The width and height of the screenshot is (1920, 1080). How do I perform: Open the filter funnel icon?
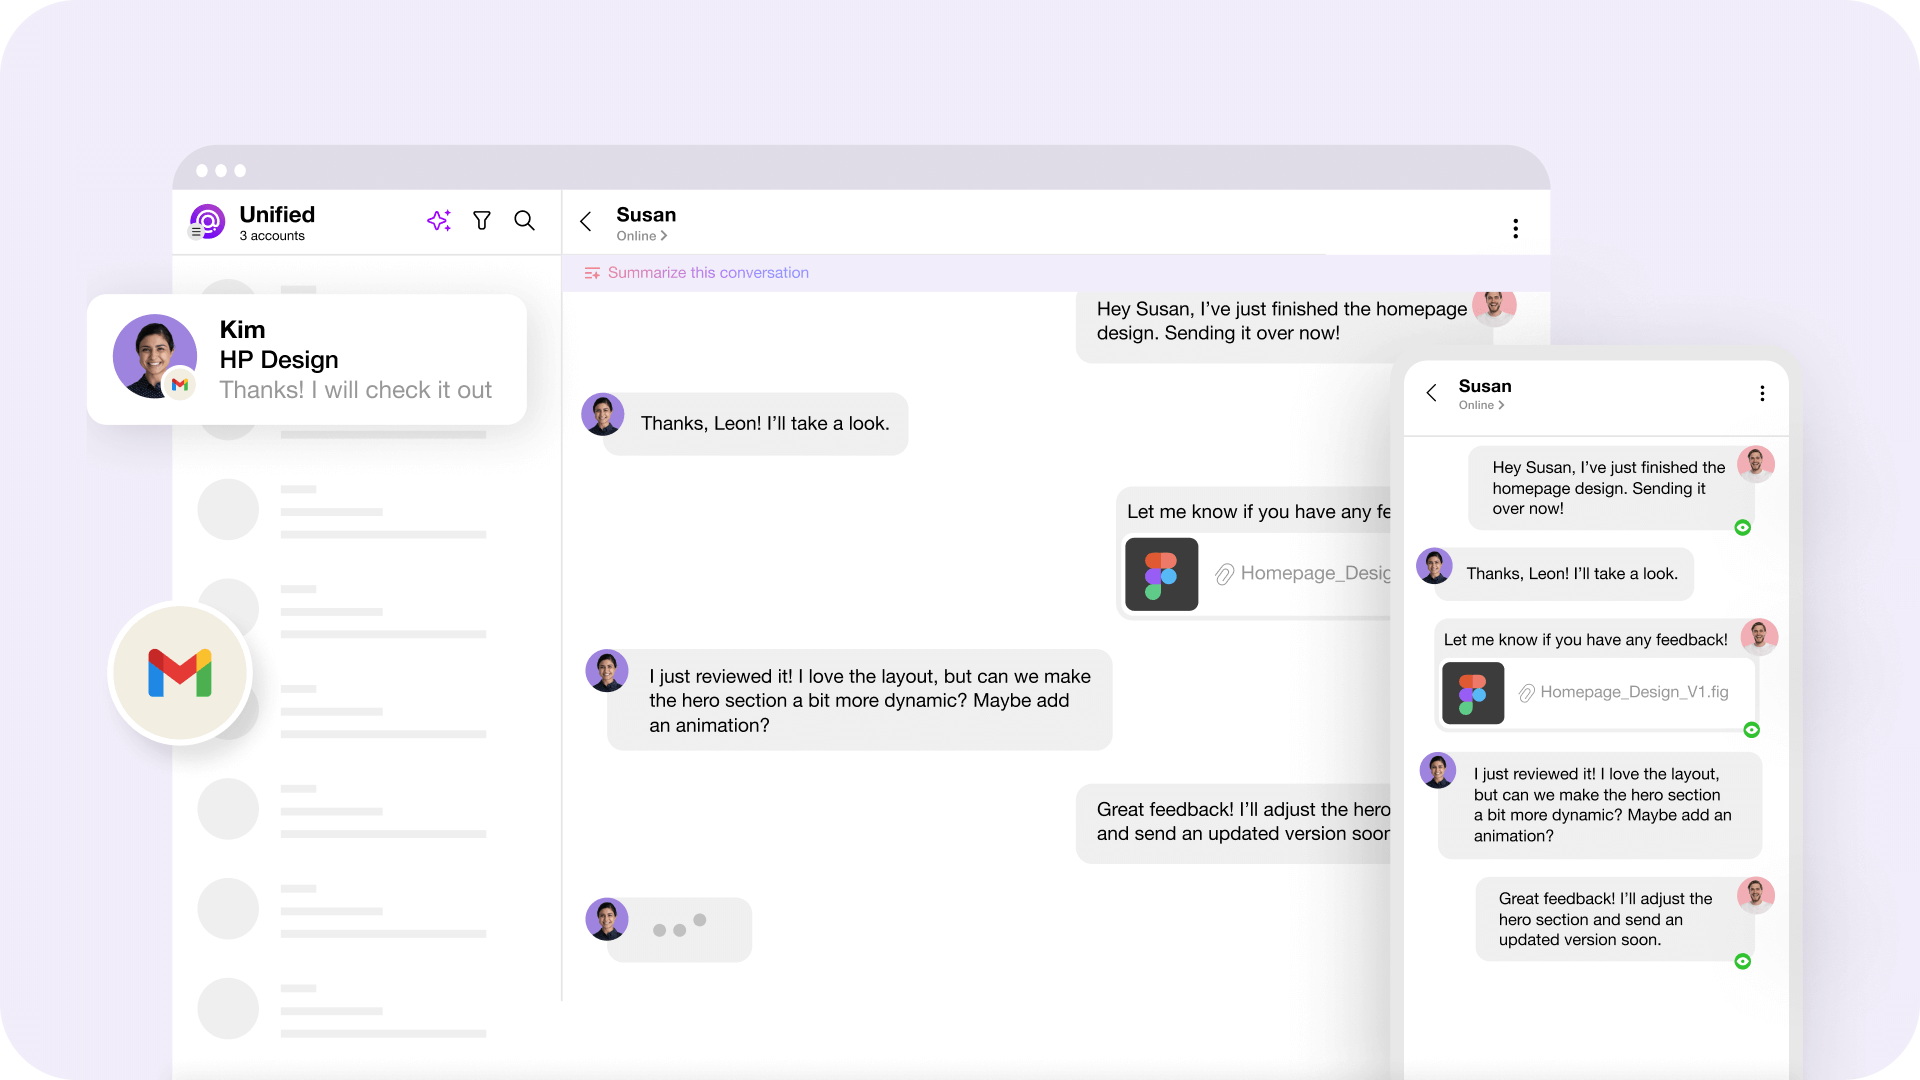[482, 221]
